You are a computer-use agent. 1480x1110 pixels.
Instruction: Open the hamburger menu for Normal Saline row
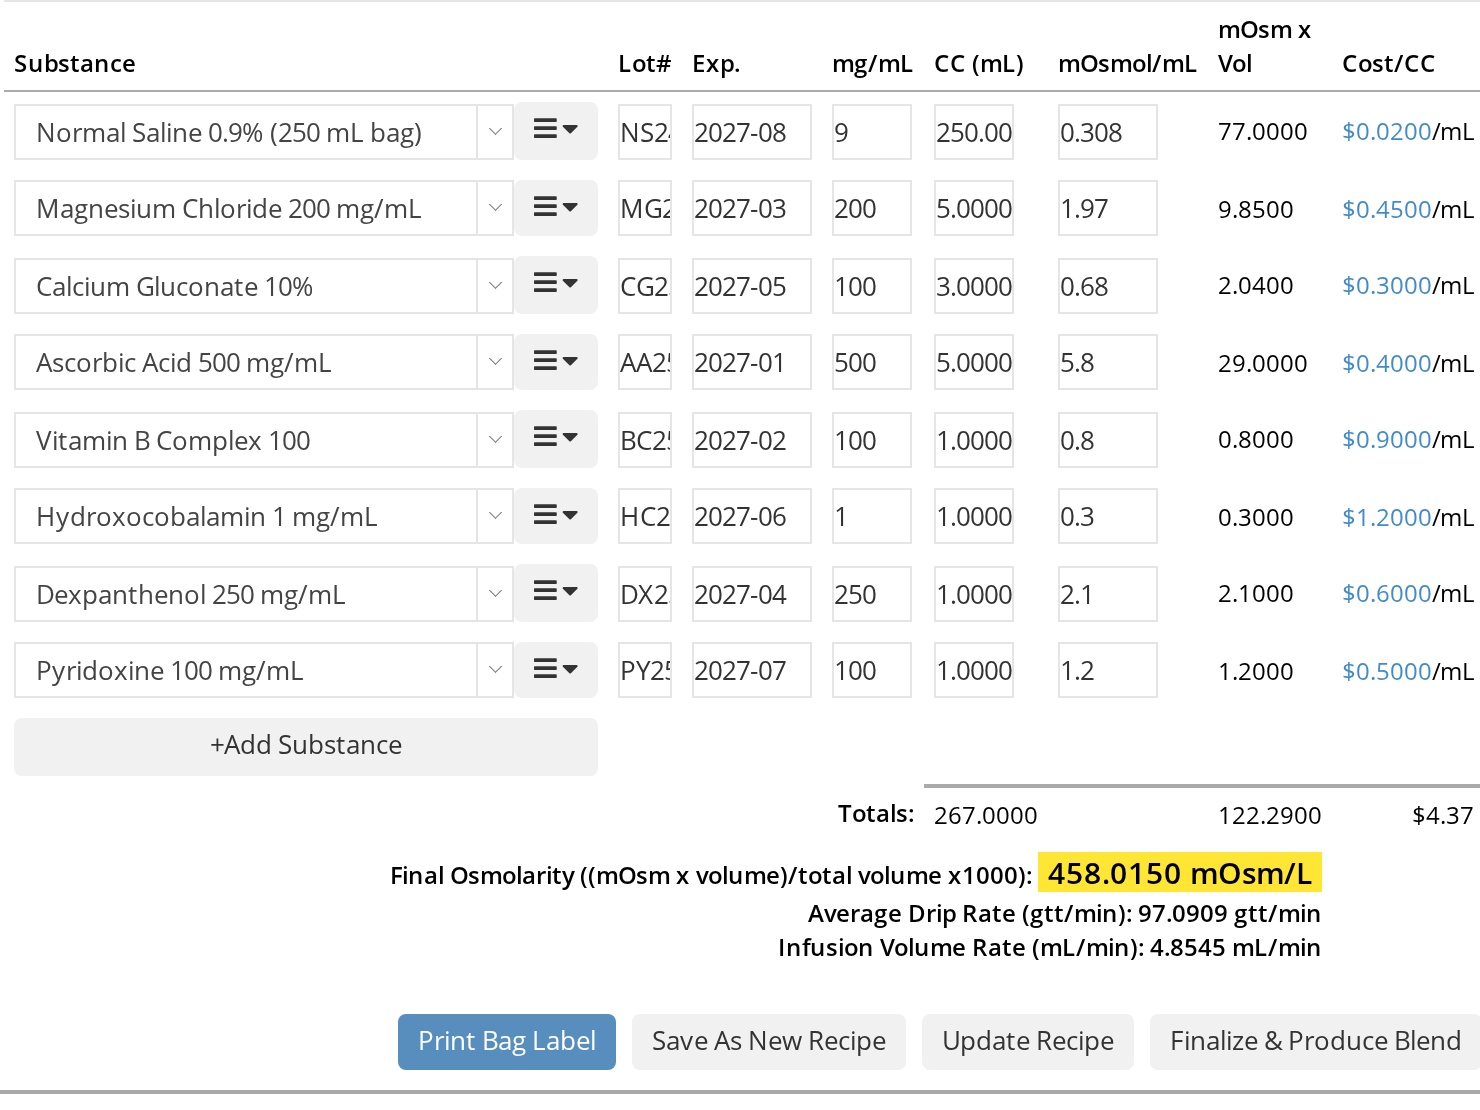click(555, 131)
